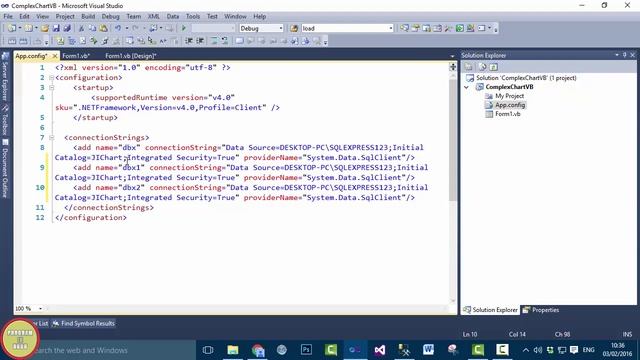The image size is (640, 360).
Task: Open File Explorer from the taskbar
Action: point(233,350)
